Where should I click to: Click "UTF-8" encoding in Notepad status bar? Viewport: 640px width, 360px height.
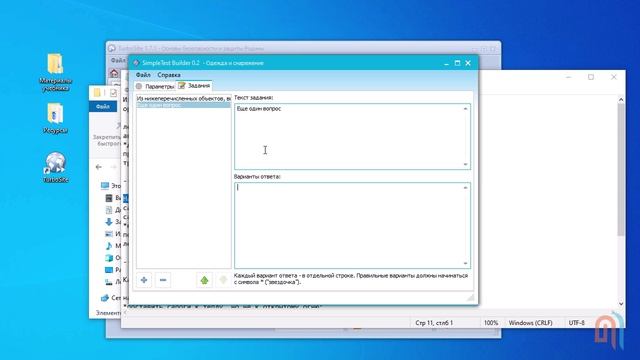[576, 323]
